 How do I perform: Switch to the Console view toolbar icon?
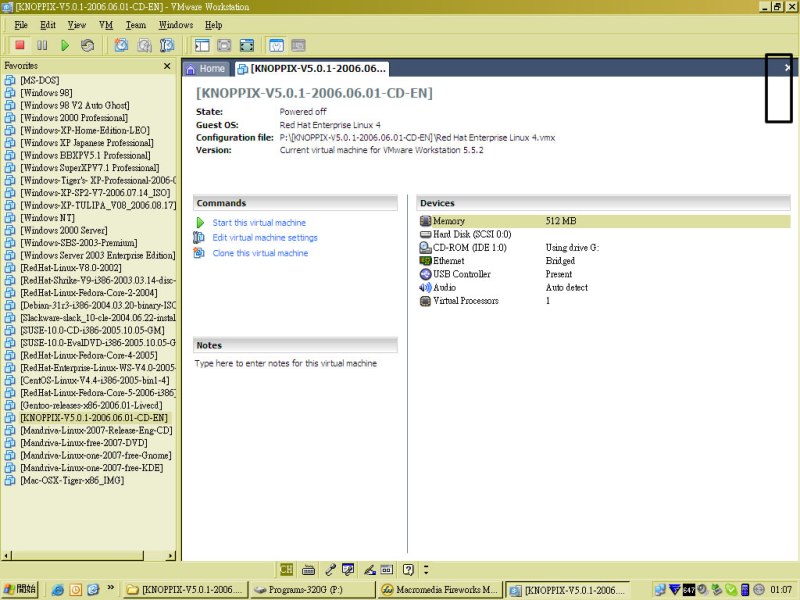pos(298,45)
